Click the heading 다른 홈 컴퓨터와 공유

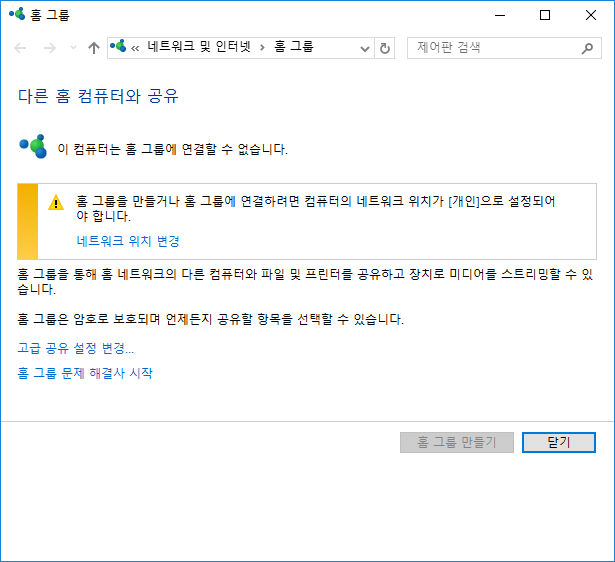tap(98, 96)
